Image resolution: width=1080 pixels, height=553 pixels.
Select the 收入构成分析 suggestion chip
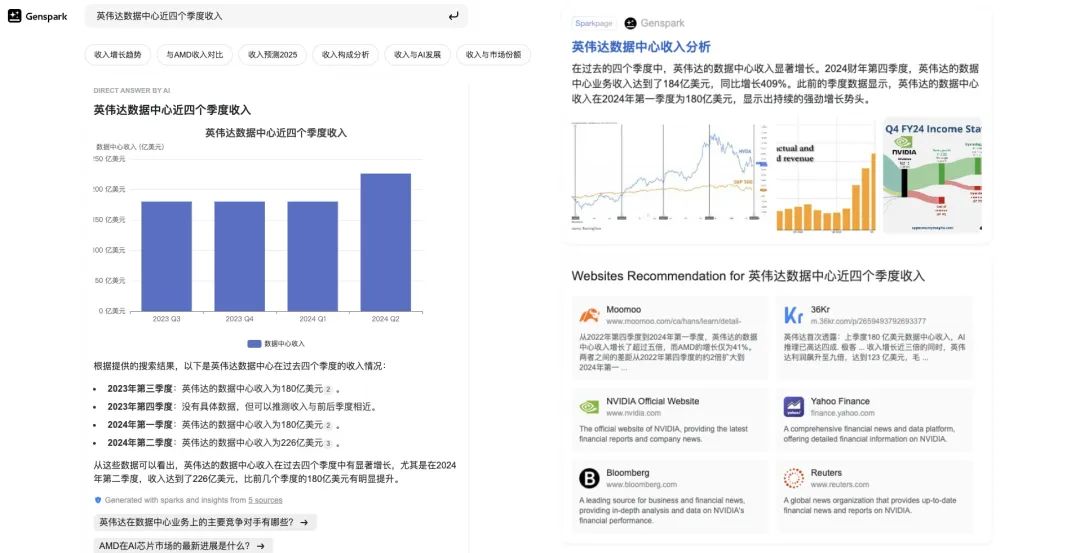coord(346,54)
